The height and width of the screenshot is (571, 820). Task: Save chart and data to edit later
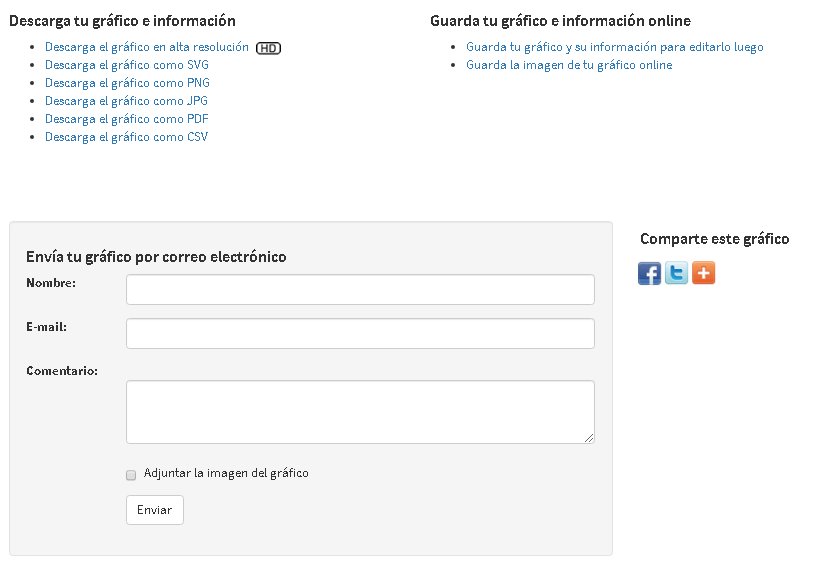[x=614, y=47]
